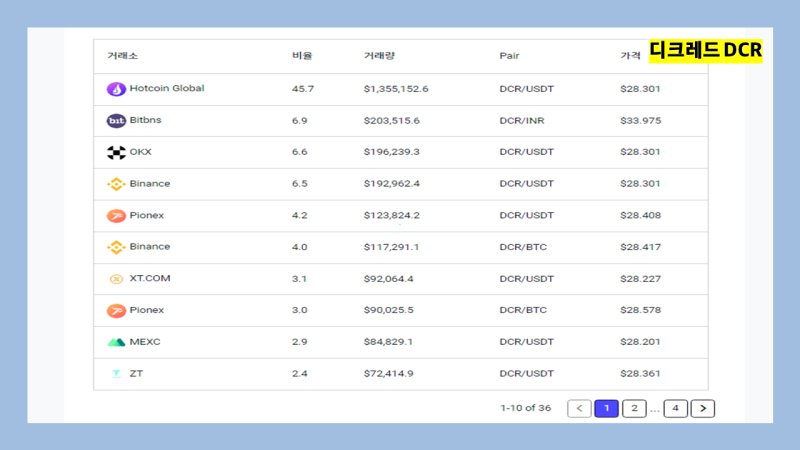Click the 가격 column header
Screen dimensions: 800x450
click(x=630, y=56)
